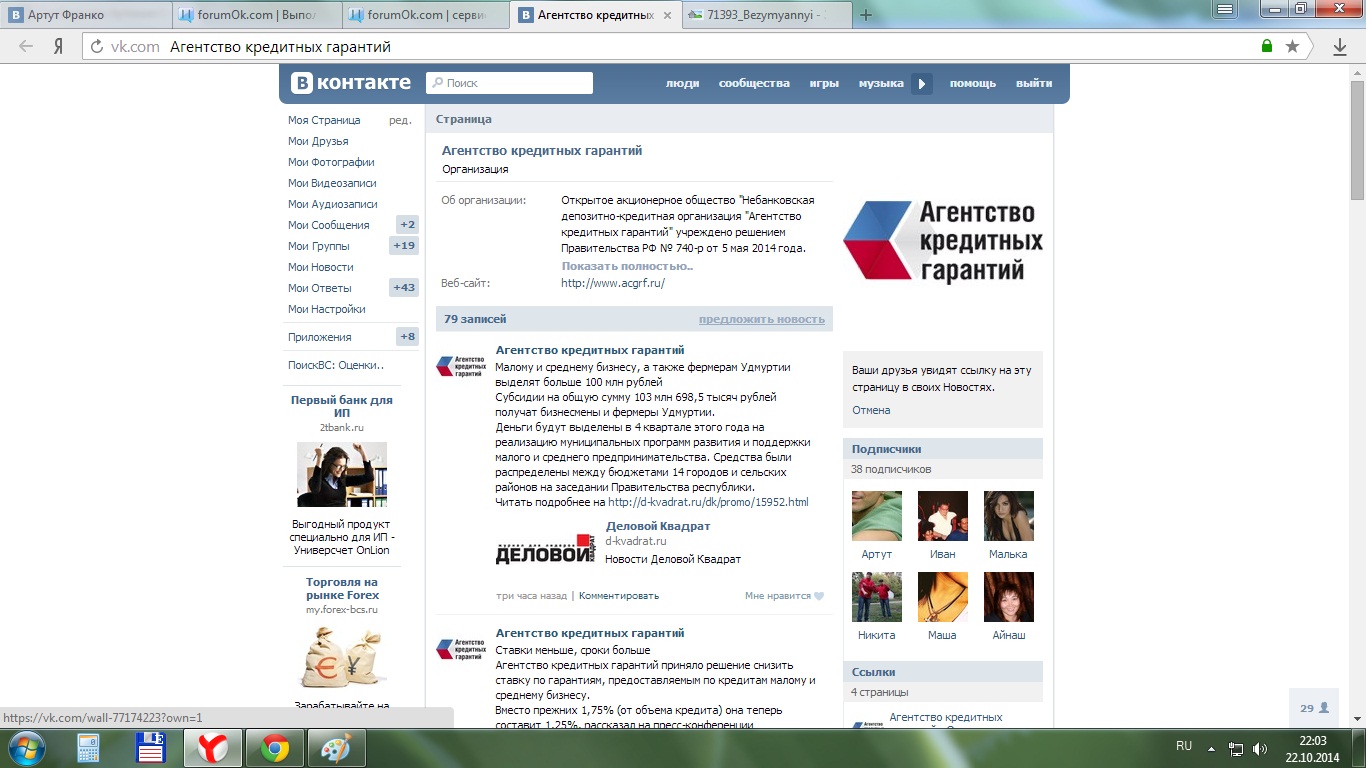Open a new browser tab with plus
1366x768 pixels.
point(866,15)
